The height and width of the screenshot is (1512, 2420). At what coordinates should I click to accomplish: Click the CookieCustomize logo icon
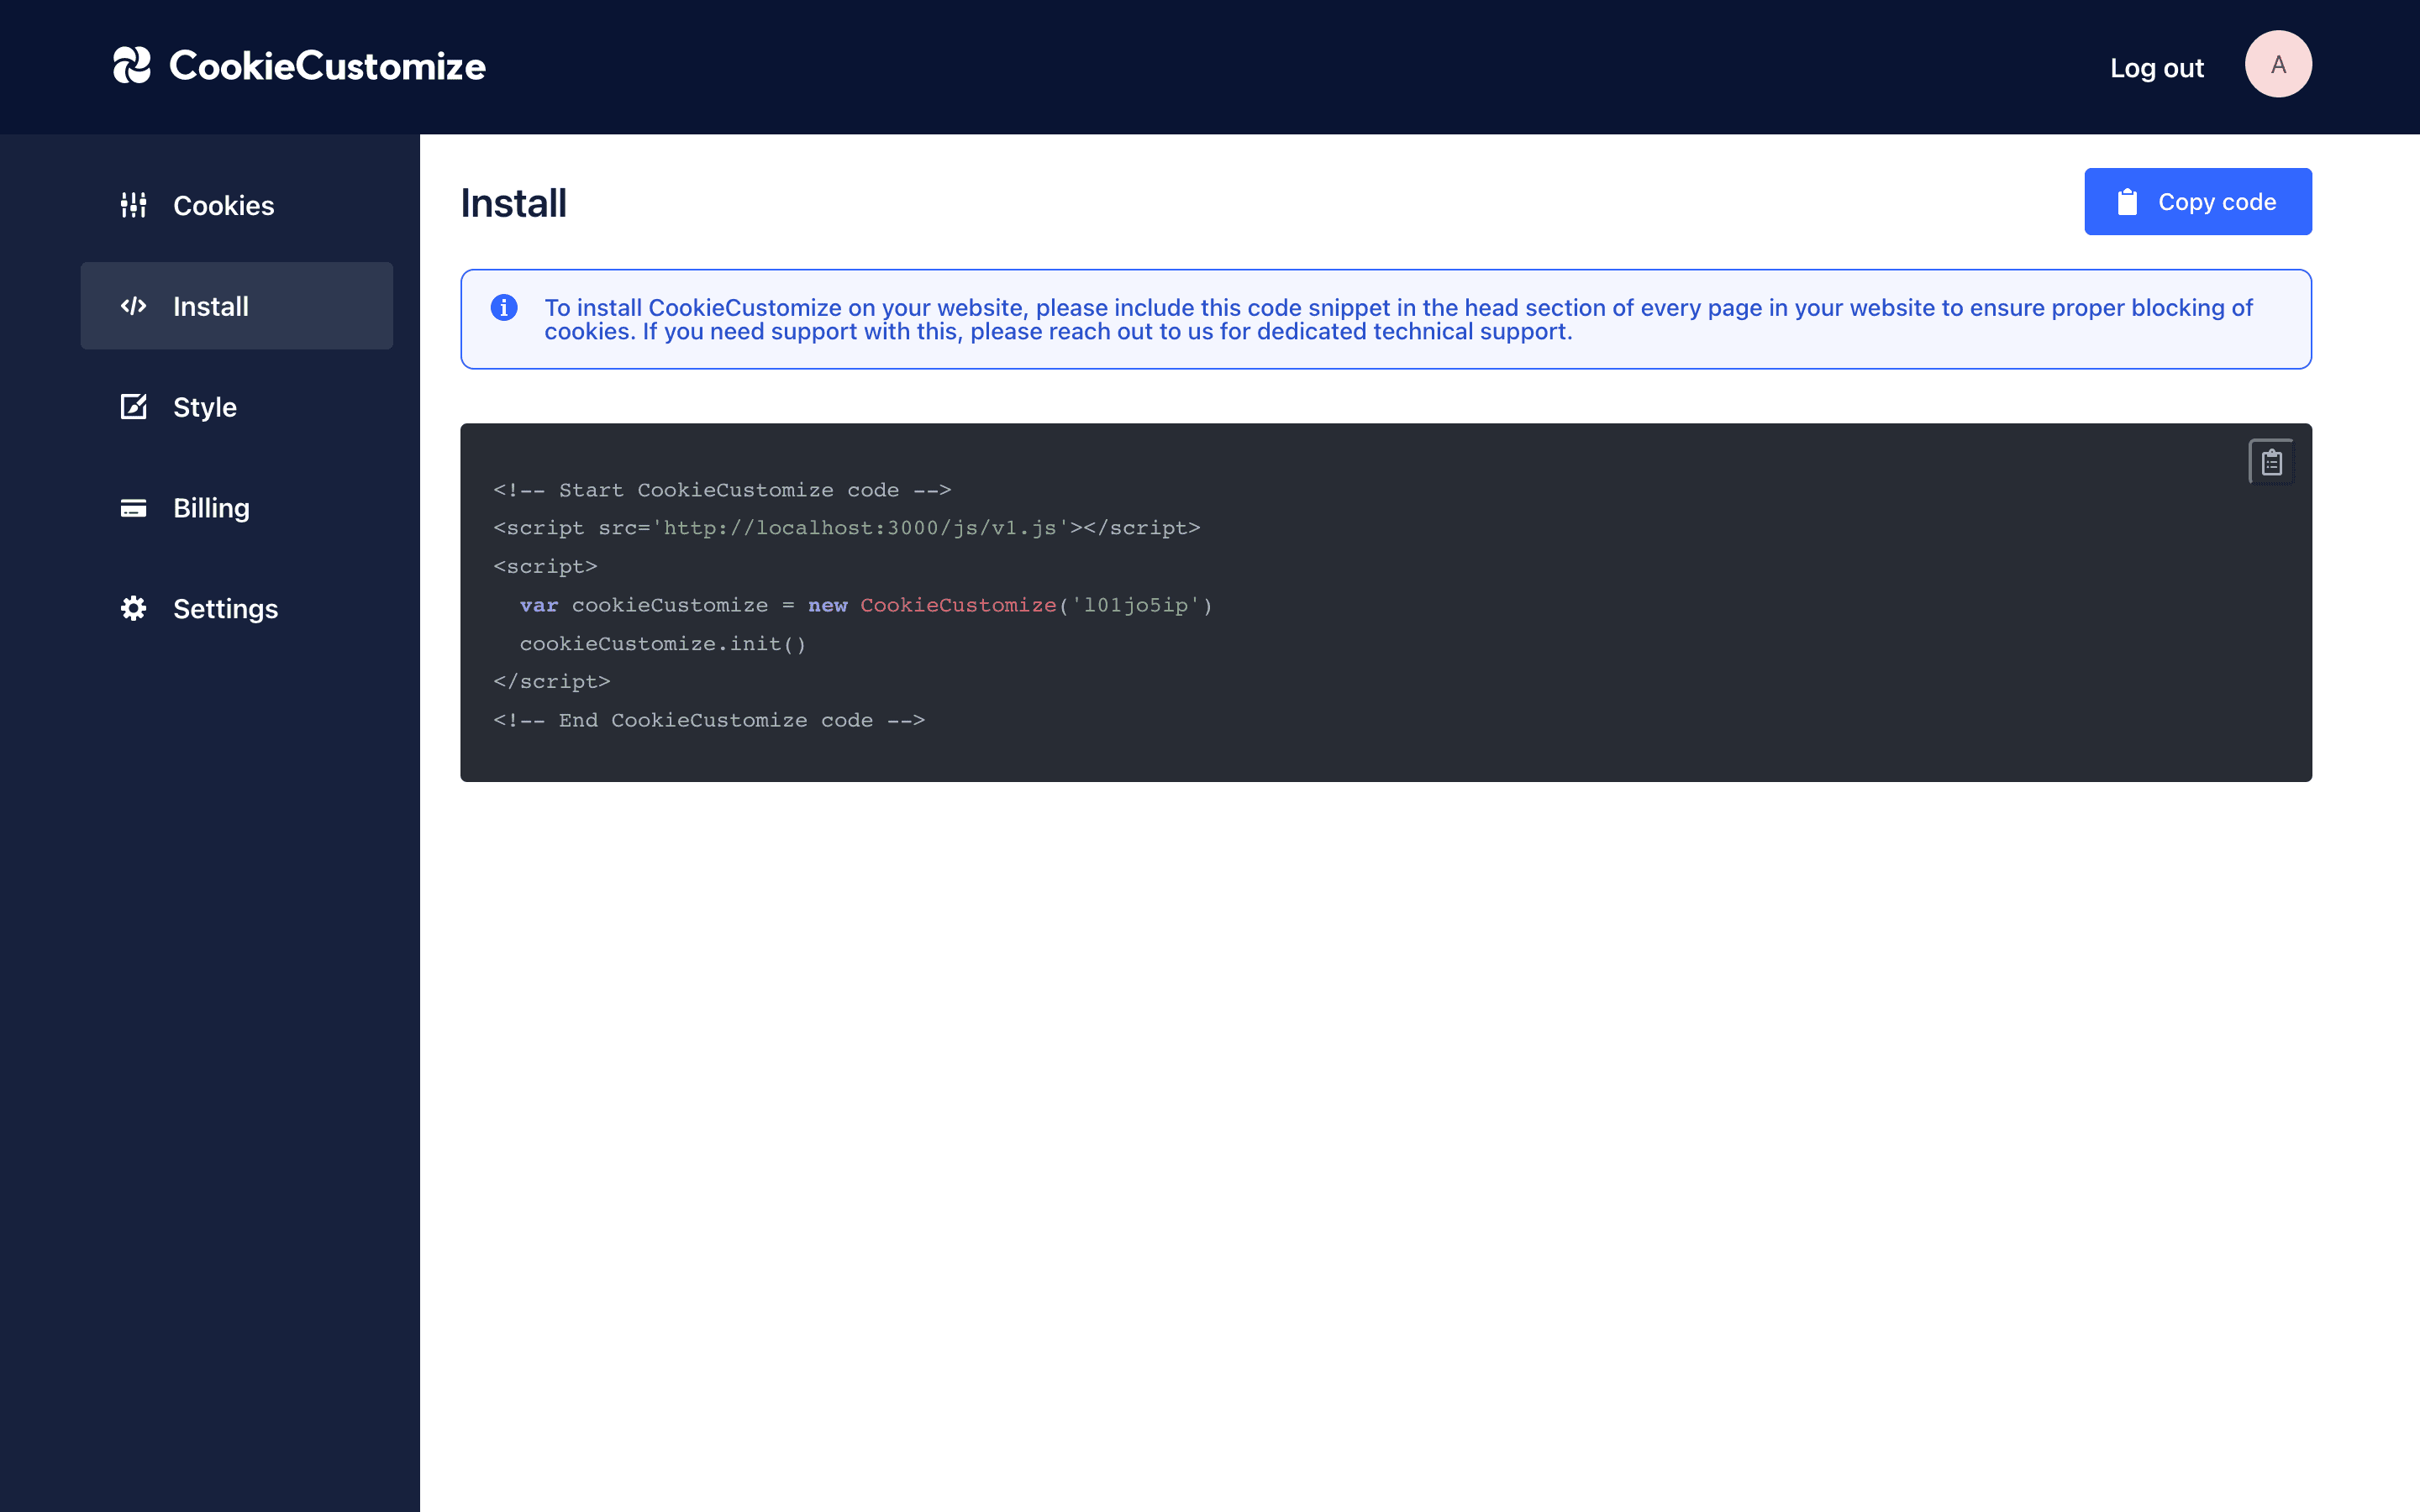[x=131, y=66]
